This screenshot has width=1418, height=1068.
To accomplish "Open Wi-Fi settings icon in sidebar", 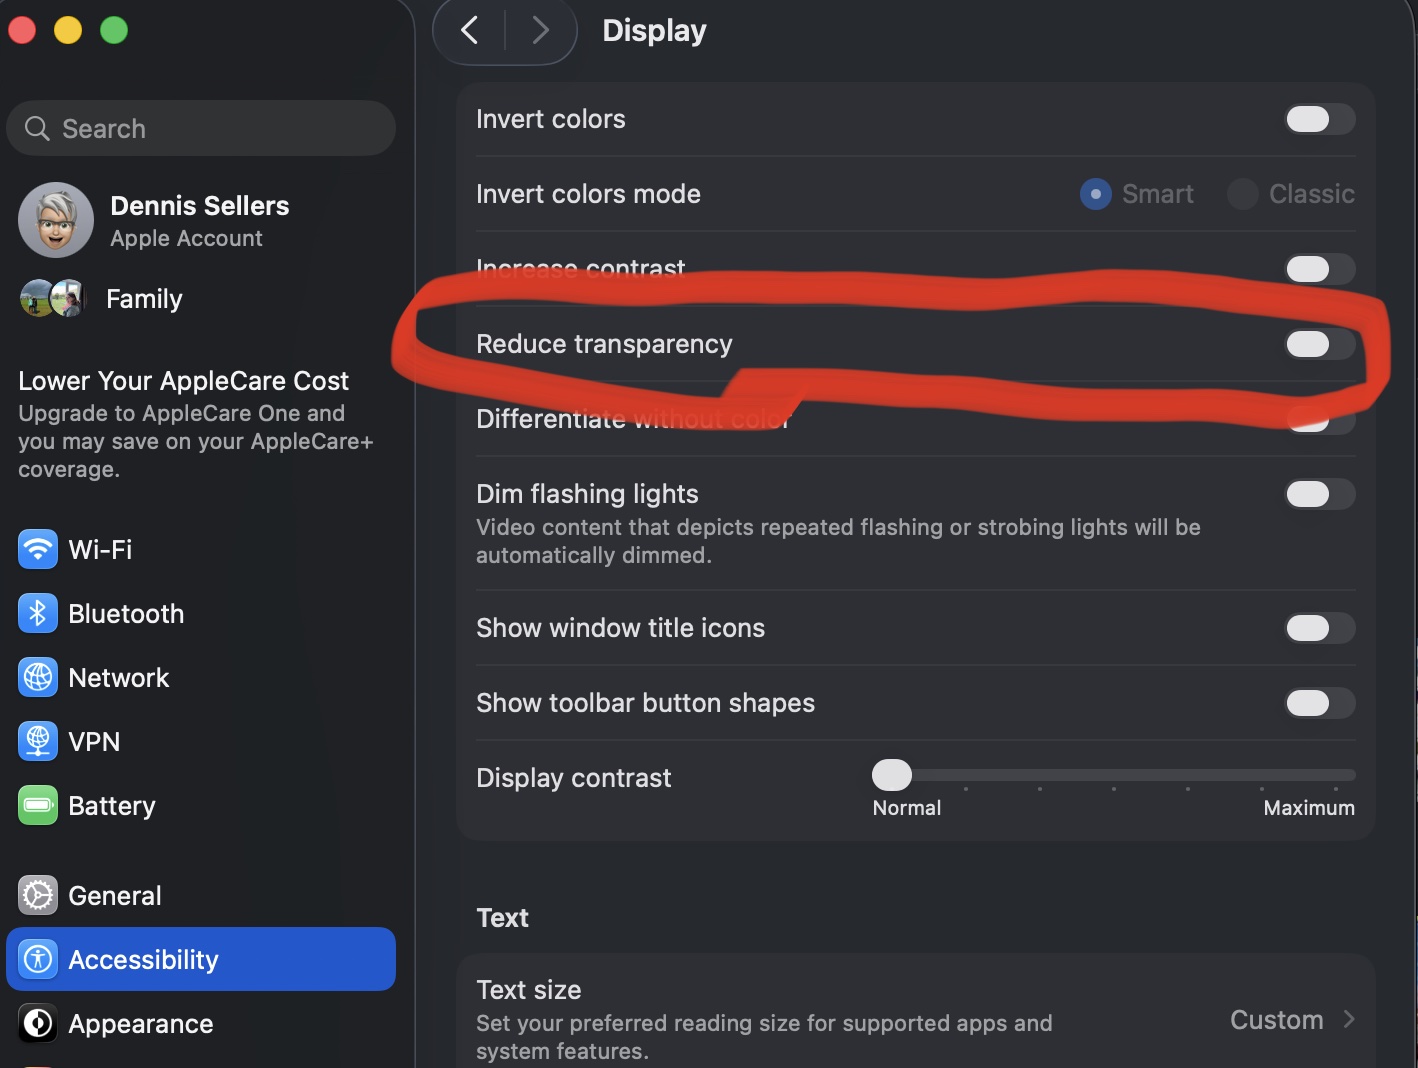I will tap(38, 549).
